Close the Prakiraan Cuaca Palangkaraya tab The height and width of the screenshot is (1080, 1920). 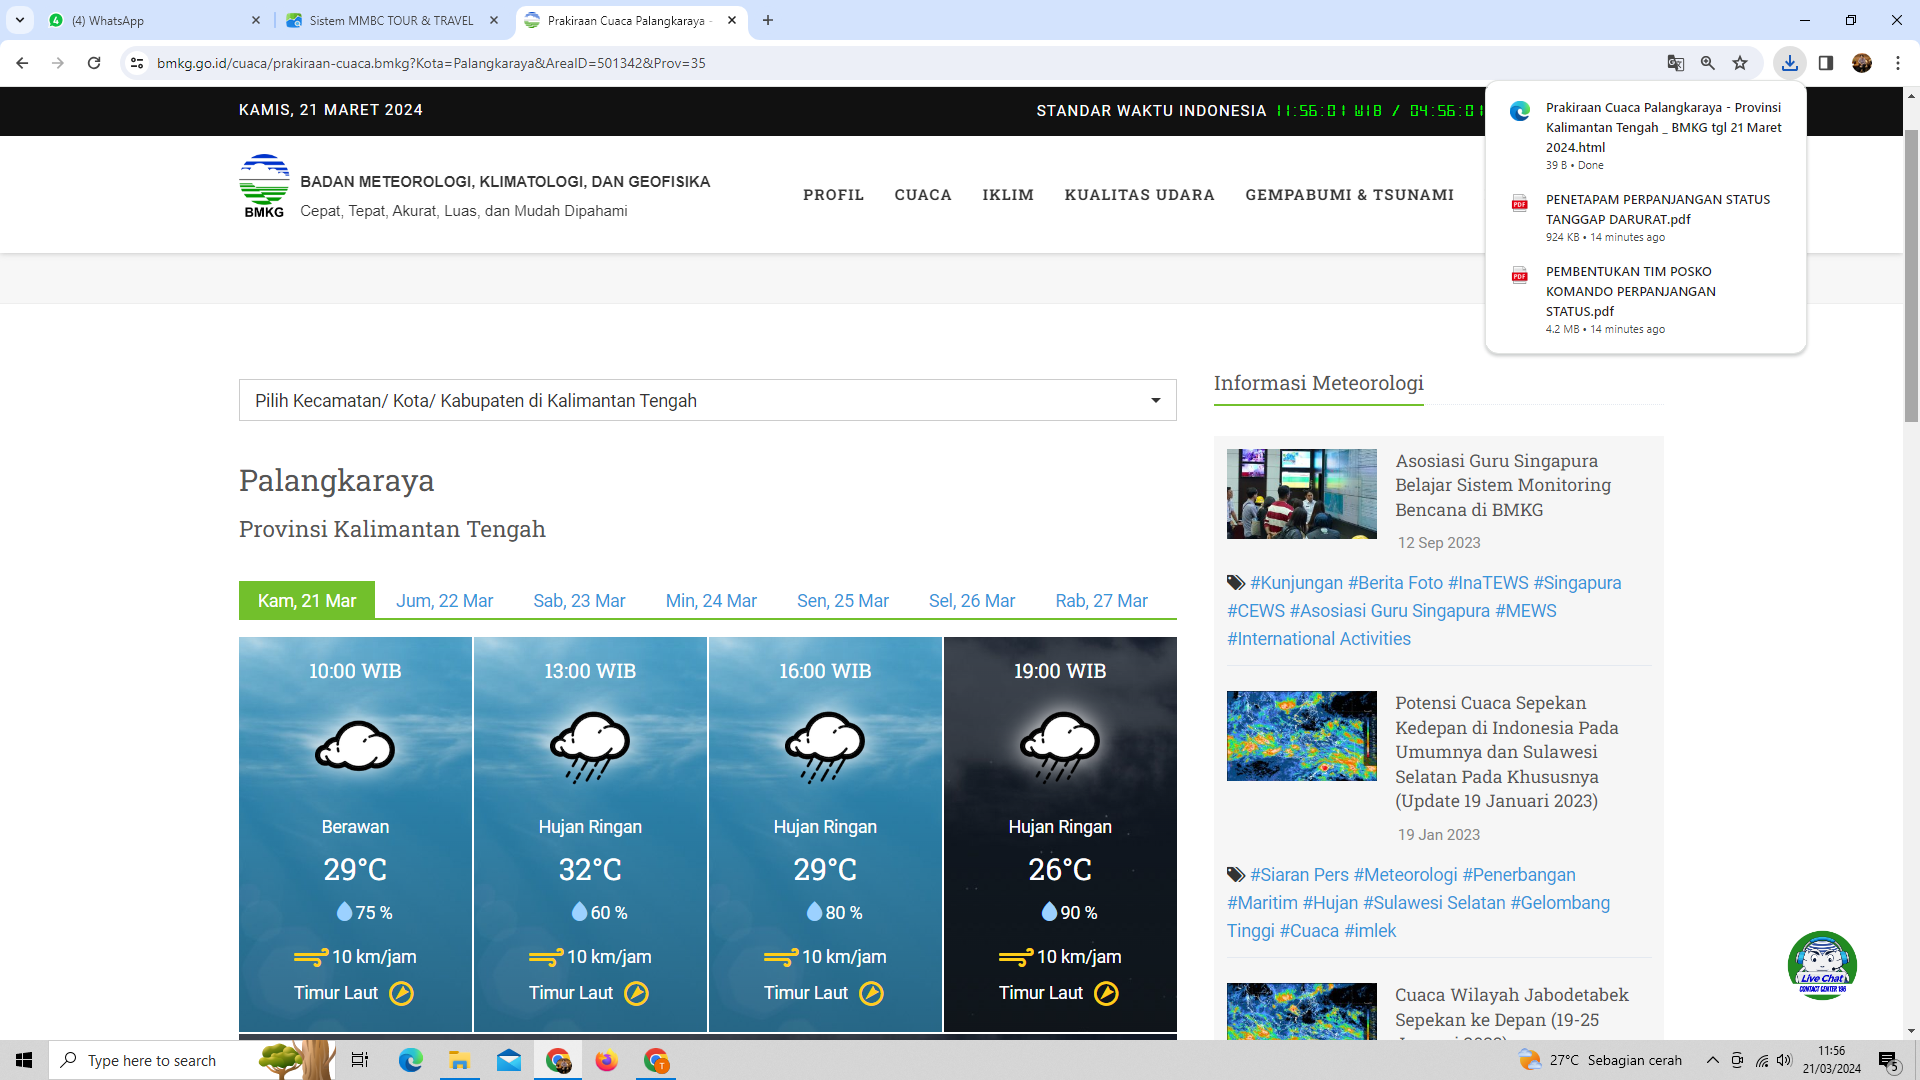click(x=732, y=20)
